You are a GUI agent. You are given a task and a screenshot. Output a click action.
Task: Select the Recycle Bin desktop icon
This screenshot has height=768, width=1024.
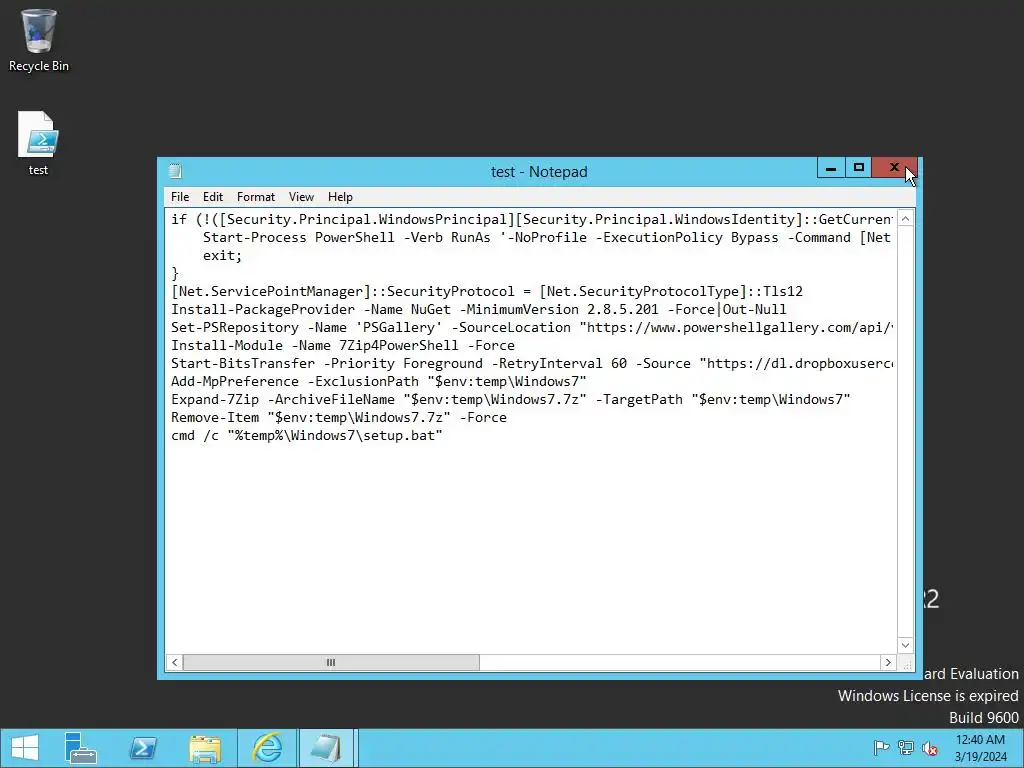(x=39, y=40)
